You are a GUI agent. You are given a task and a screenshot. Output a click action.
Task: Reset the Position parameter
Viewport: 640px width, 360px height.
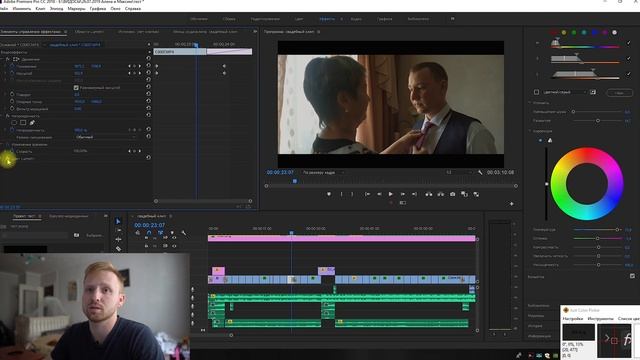pyautogui.click(x=149, y=66)
